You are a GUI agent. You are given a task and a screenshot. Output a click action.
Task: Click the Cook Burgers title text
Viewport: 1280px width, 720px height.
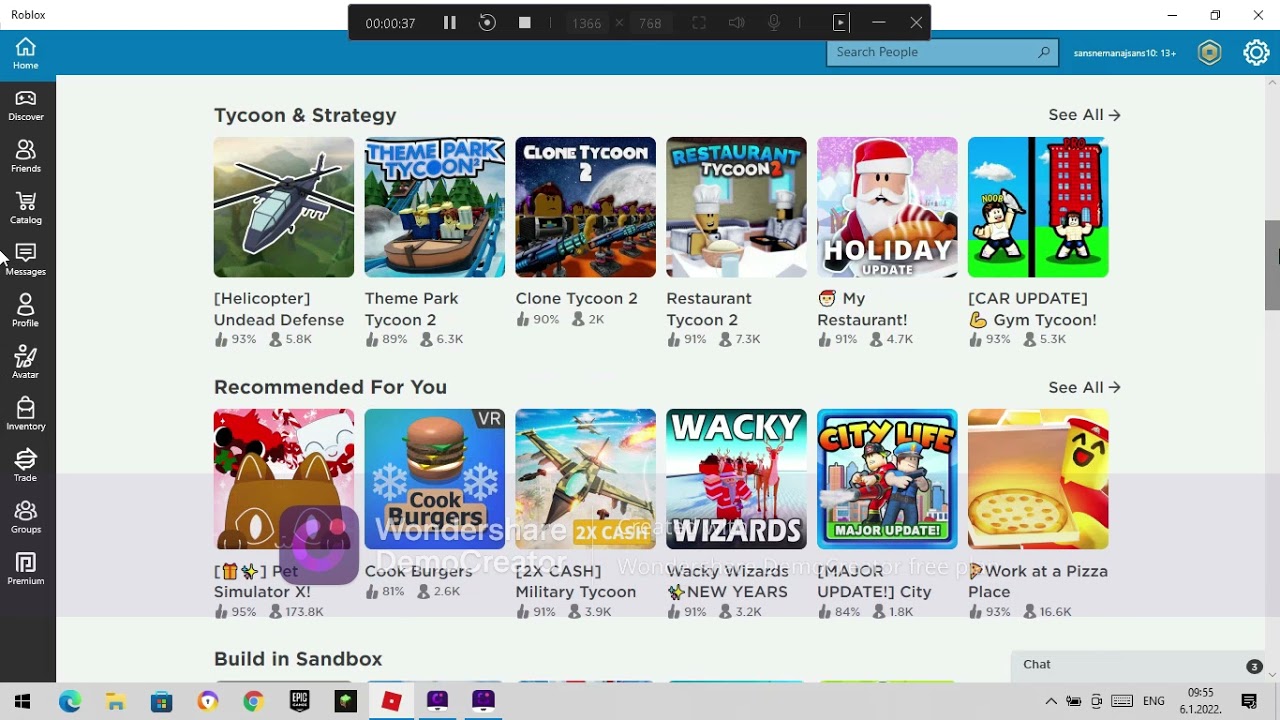click(418, 571)
